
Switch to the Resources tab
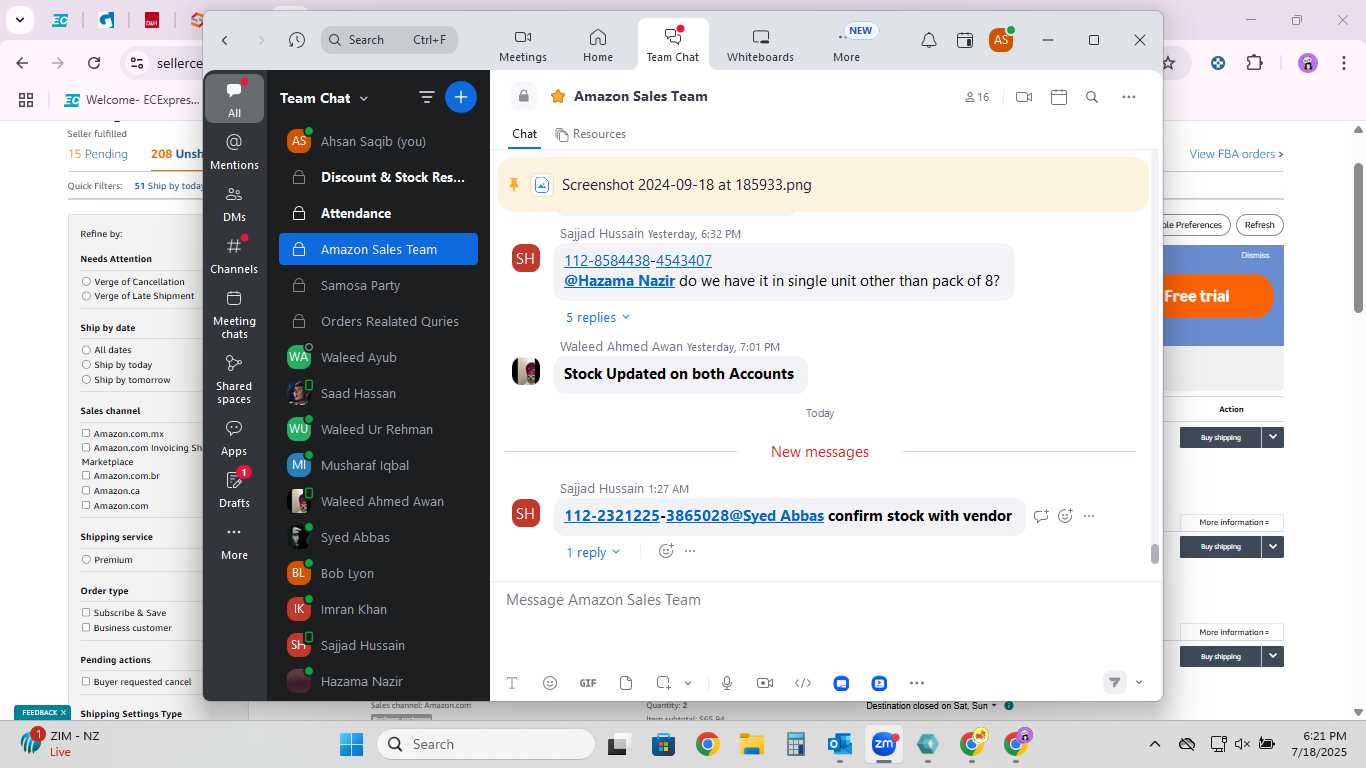tap(591, 134)
